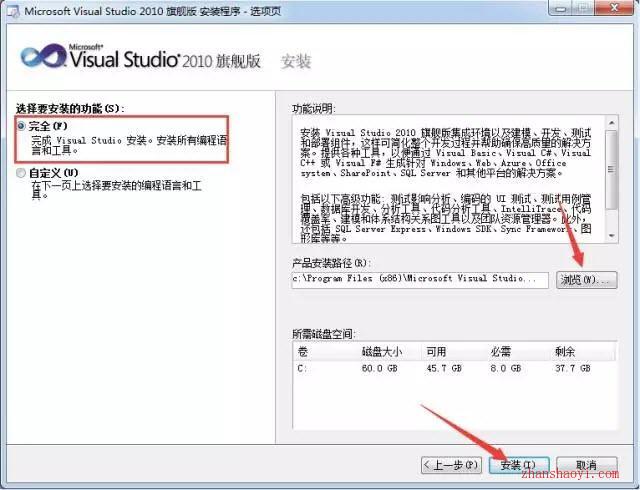The image size is (640, 490).
Task: Click the 60.0 GB disk size value
Action: click(380, 368)
